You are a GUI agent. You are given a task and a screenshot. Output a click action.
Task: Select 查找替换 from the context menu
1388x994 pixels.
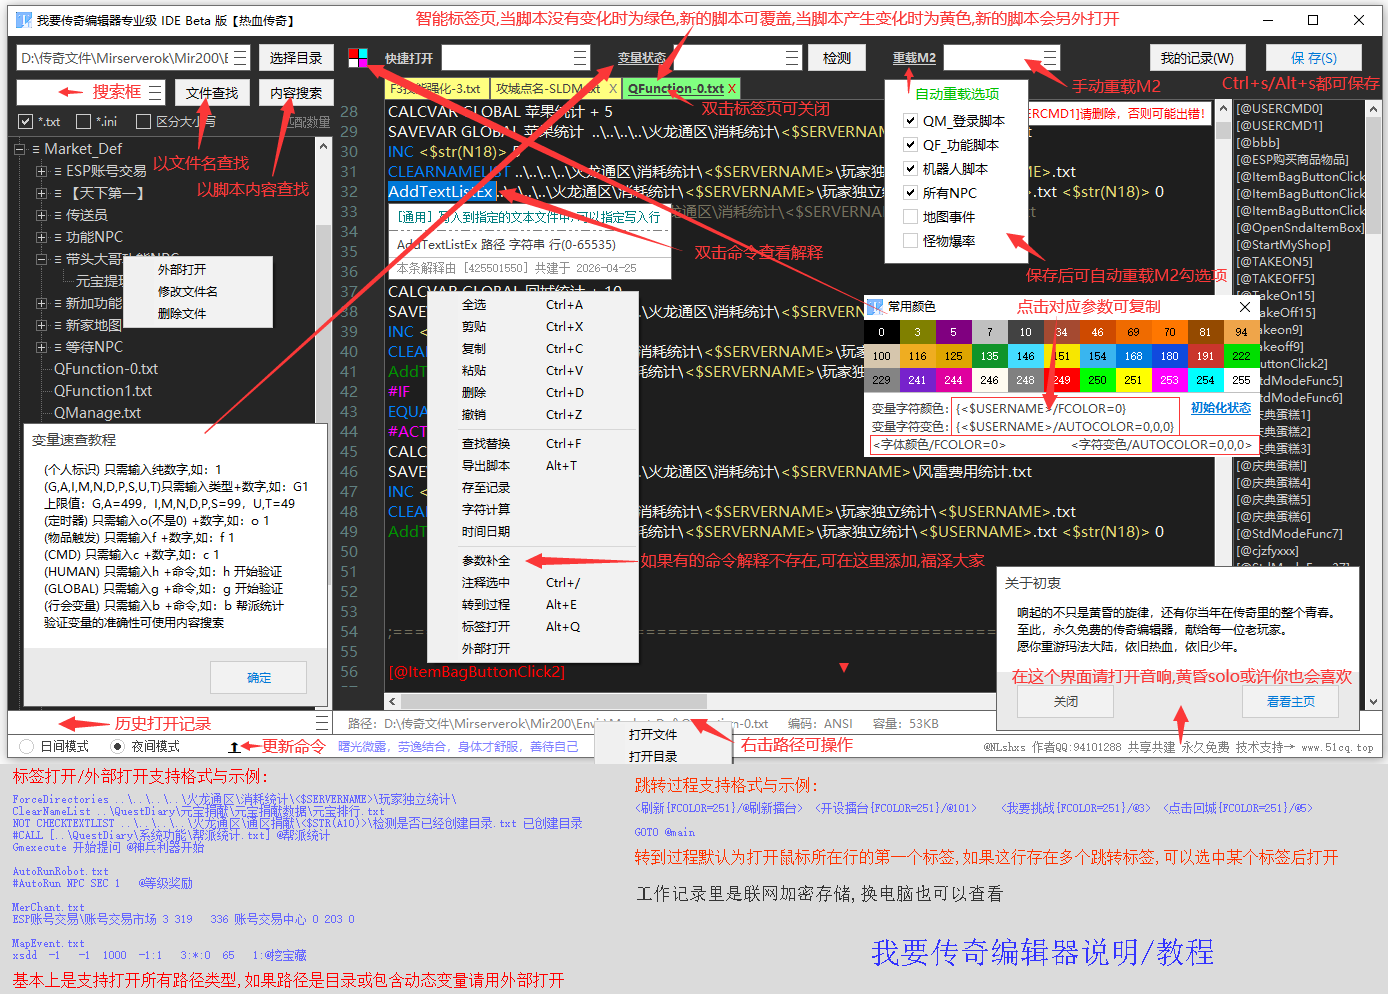click(486, 444)
